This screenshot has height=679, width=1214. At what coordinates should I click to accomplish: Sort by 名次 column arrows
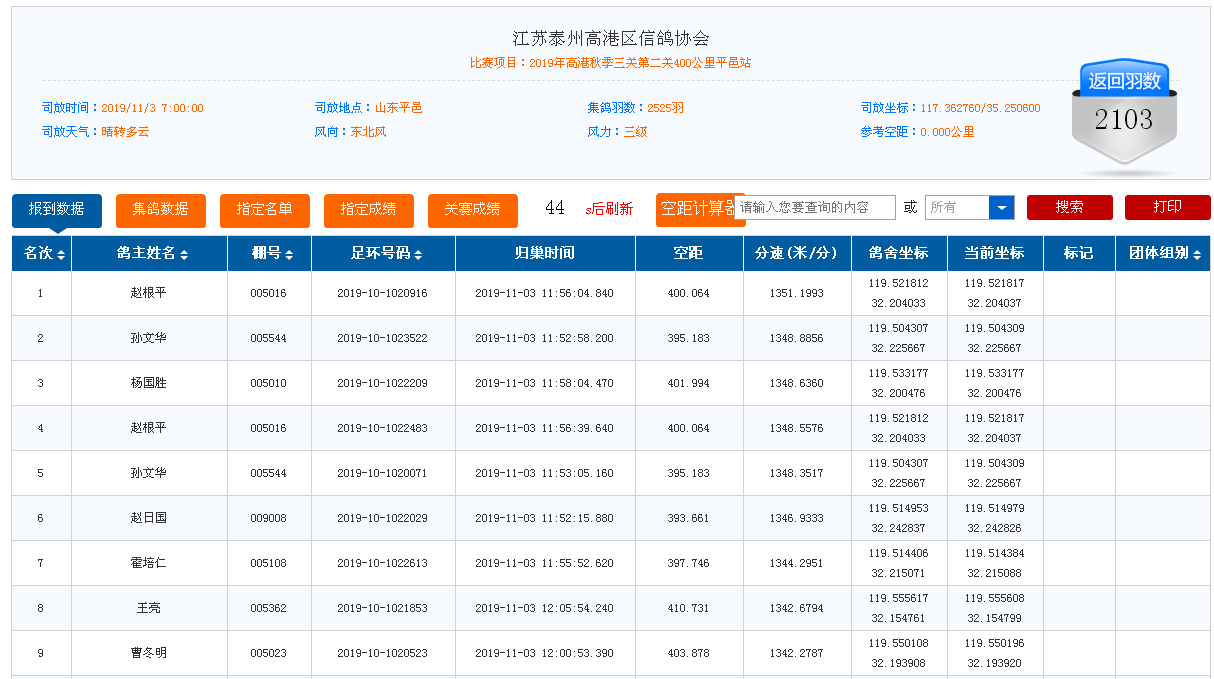(61, 255)
